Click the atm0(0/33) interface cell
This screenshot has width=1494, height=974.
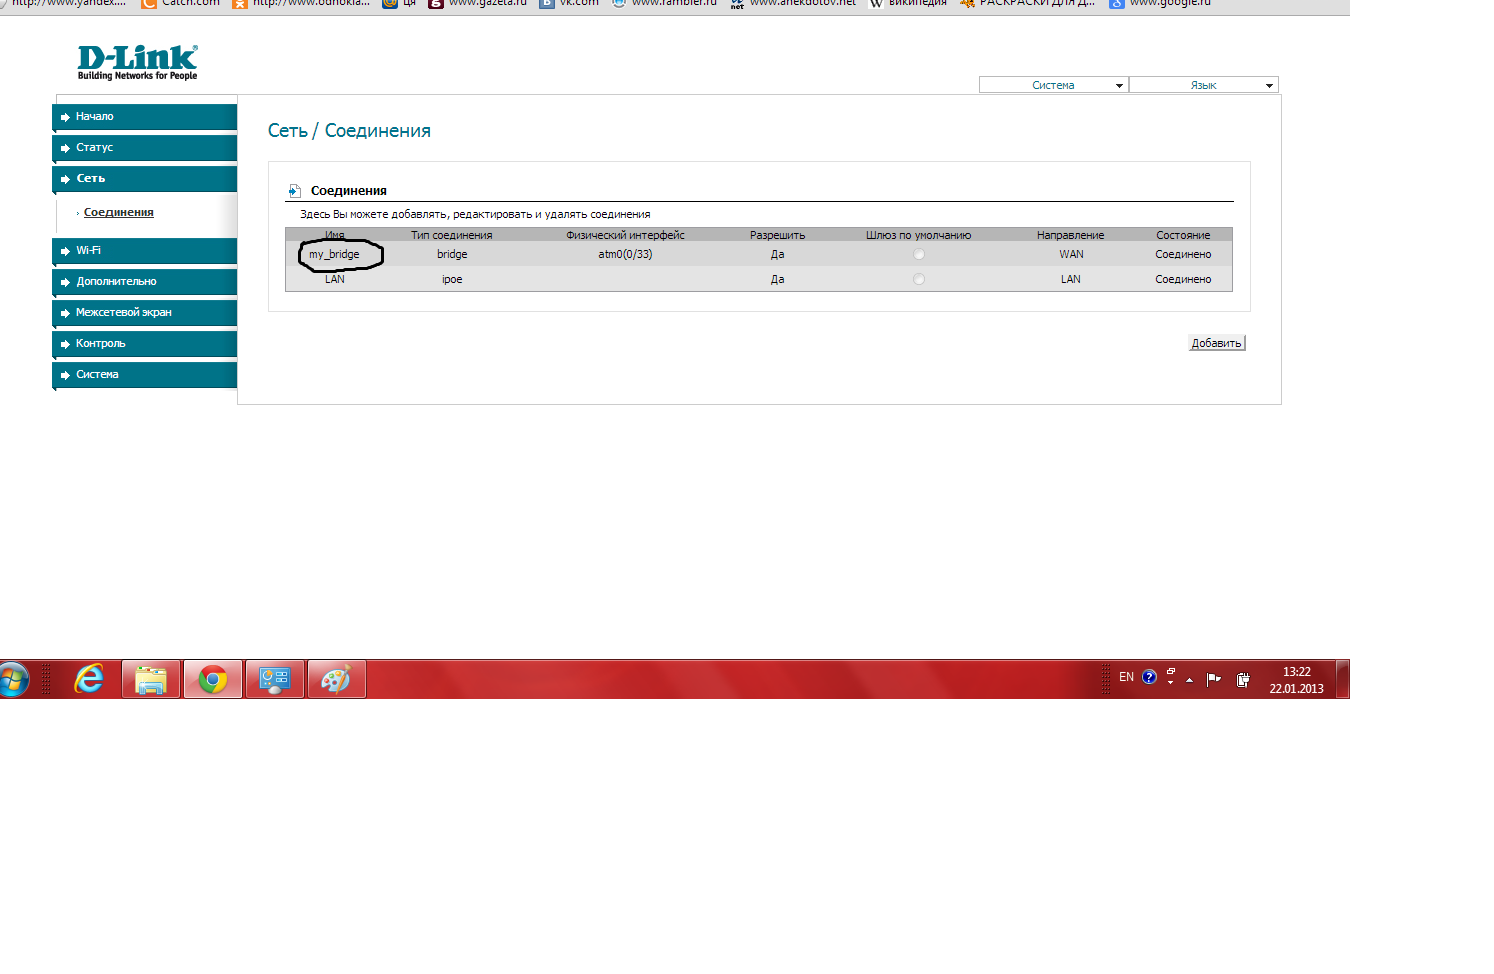pos(625,254)
